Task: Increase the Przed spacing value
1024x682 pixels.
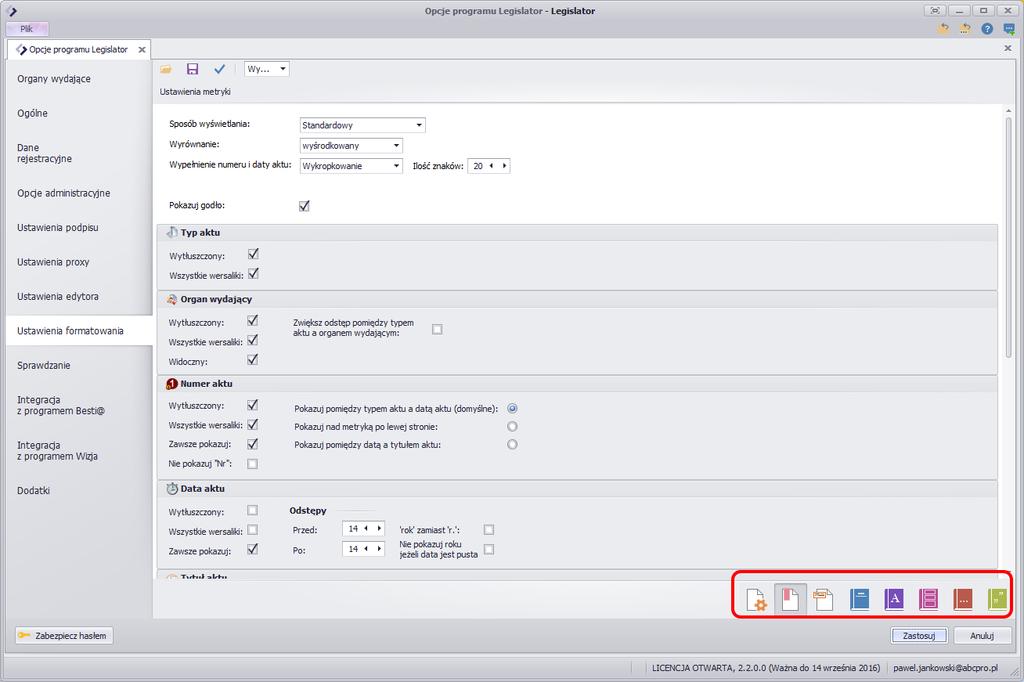Action: (x=379, y=528)
